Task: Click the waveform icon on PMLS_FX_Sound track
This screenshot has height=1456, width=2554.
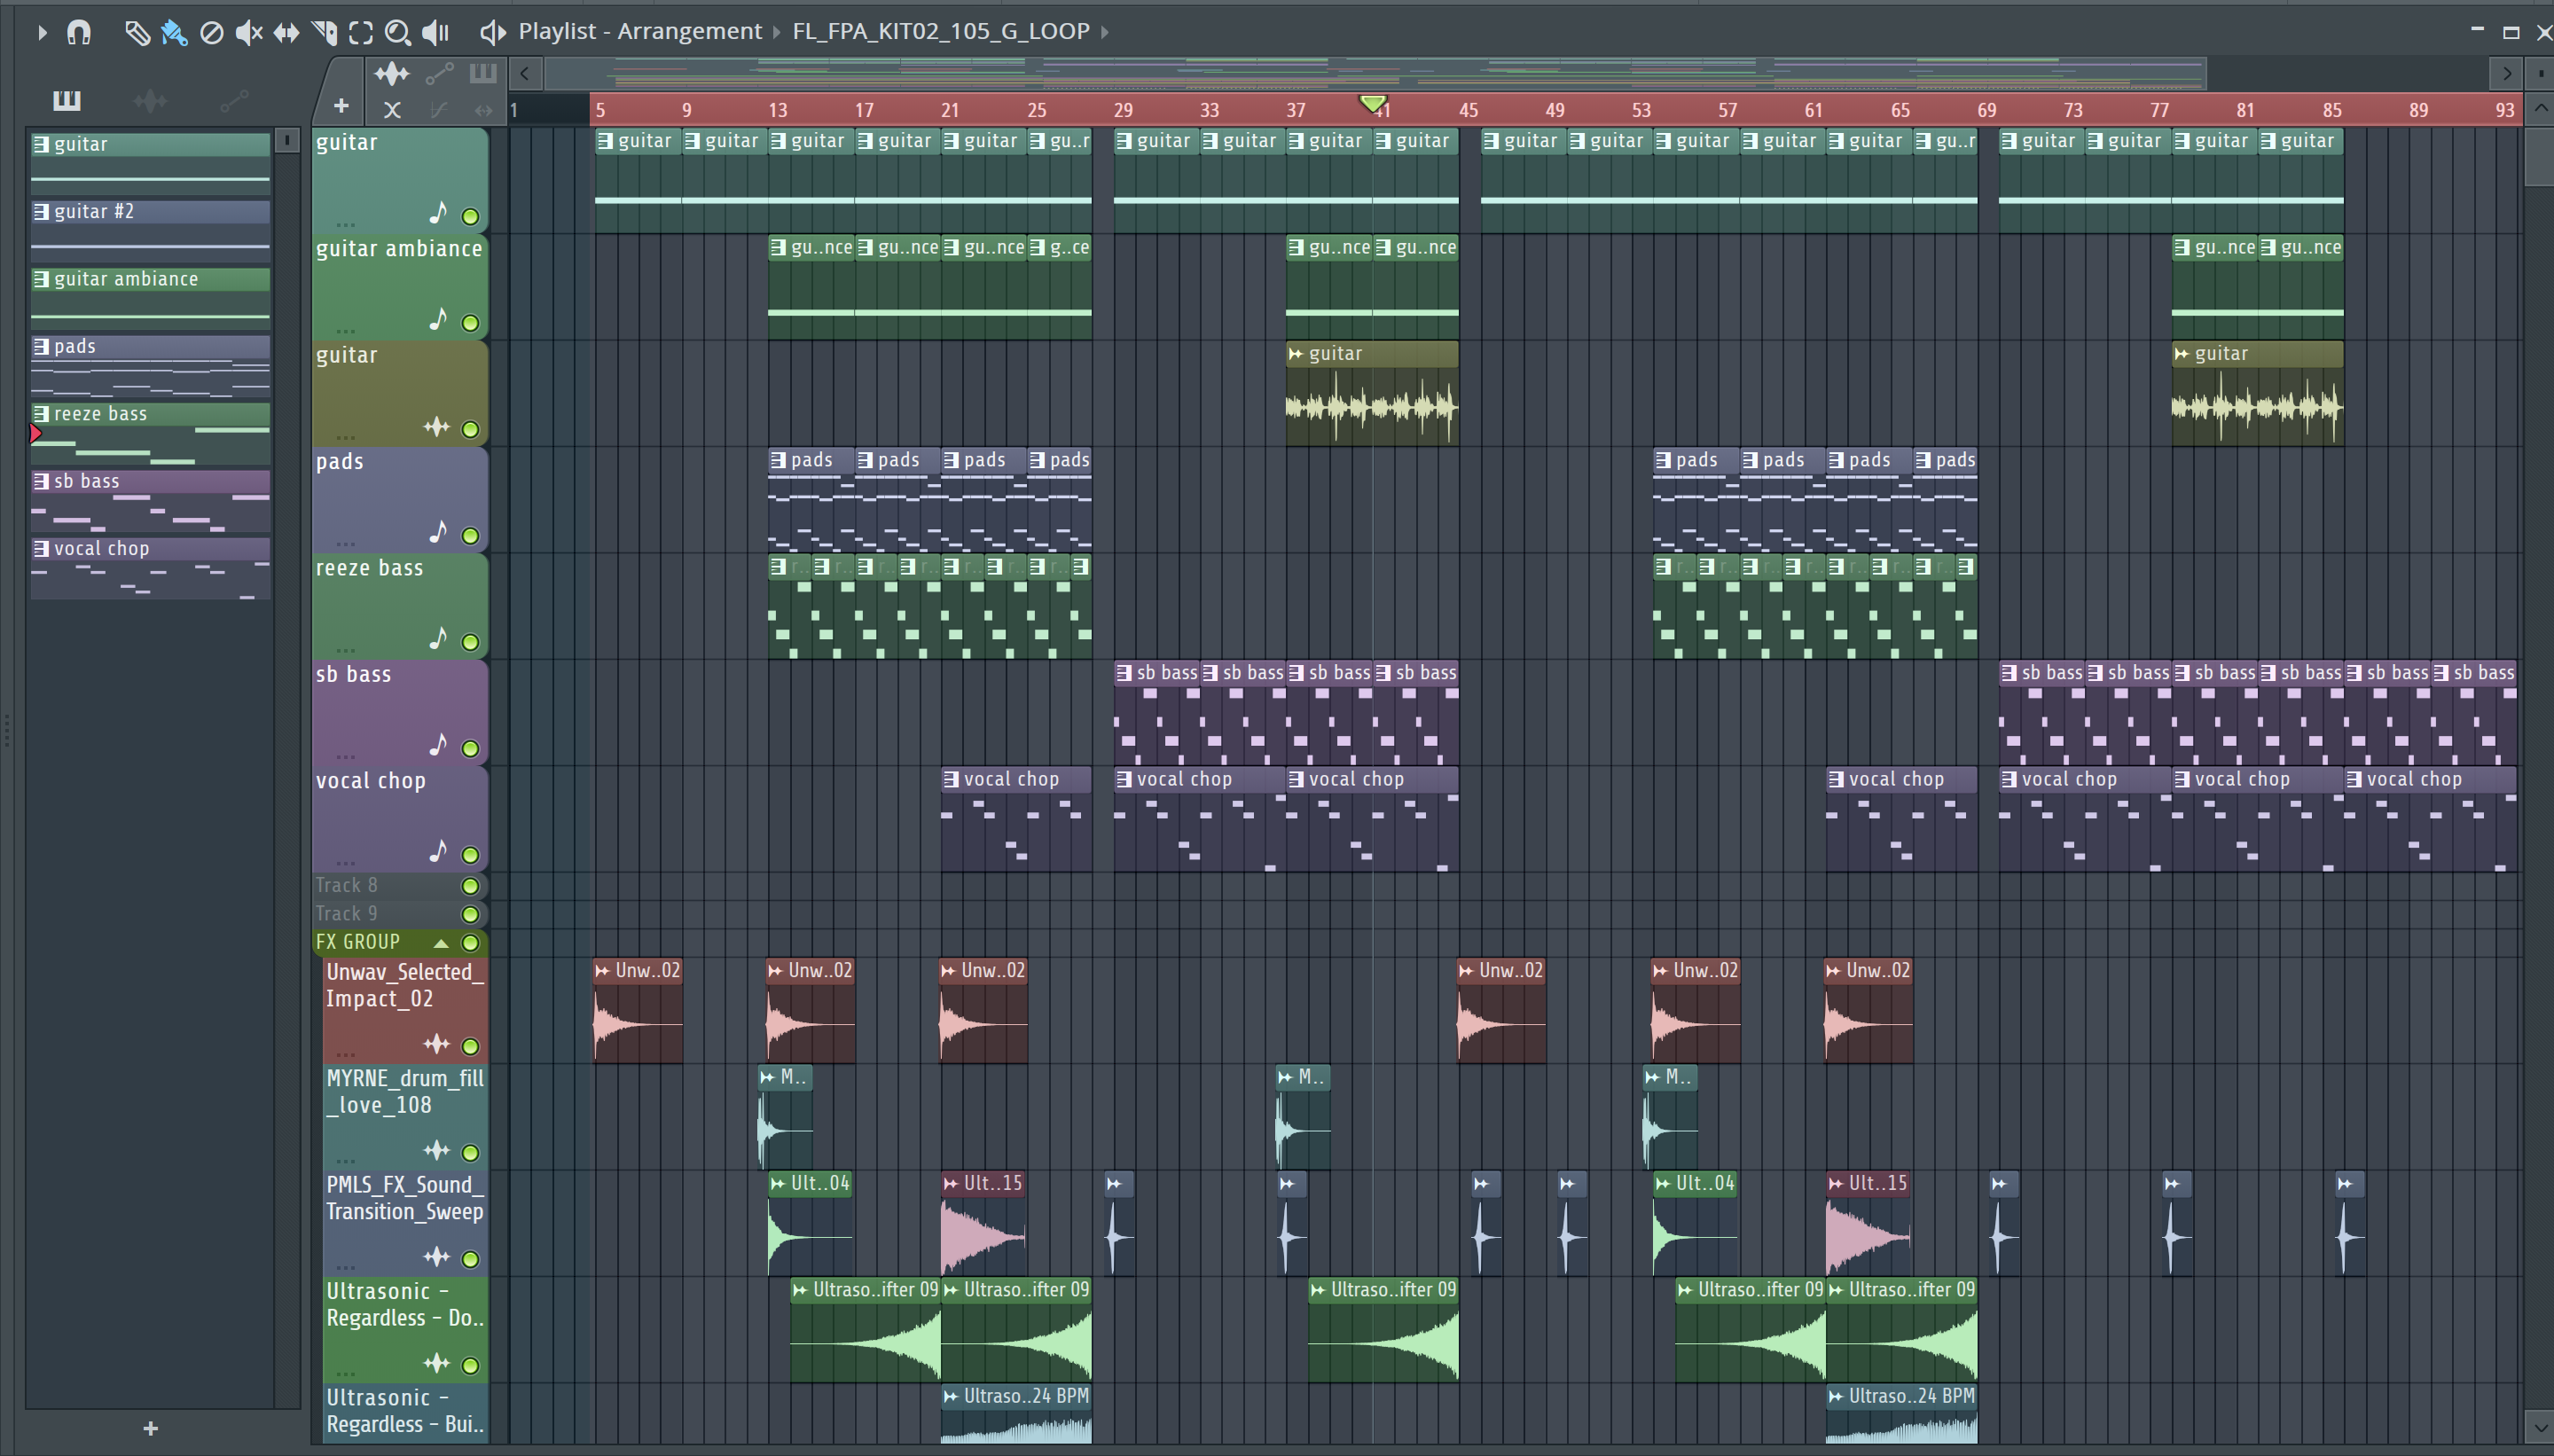Action: (436, 1256)
